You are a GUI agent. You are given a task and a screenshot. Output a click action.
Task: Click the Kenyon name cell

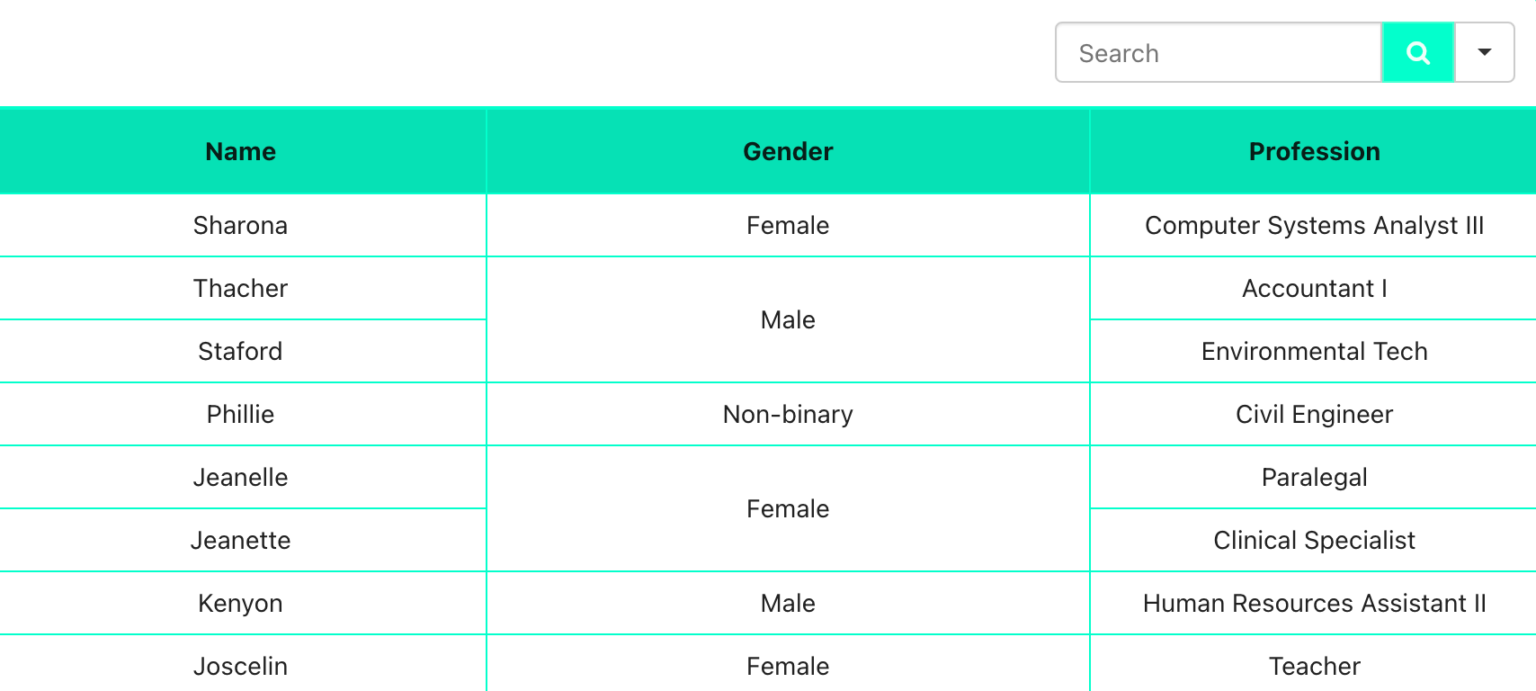241,603
